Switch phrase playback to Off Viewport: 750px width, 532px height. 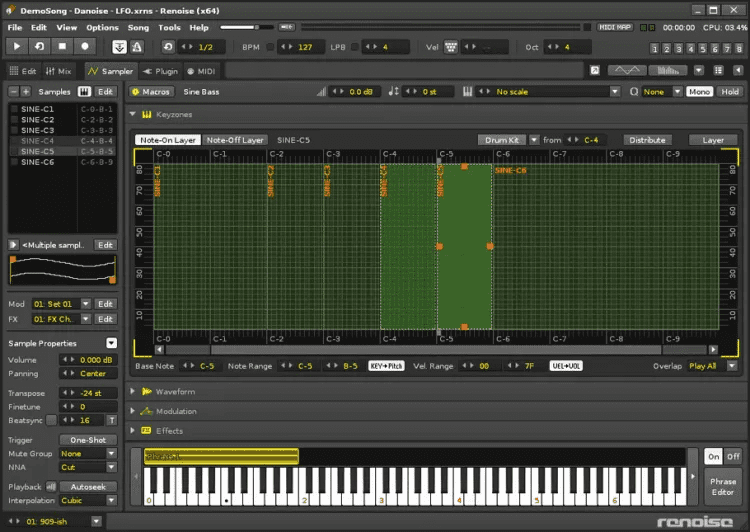click(733, 456)
